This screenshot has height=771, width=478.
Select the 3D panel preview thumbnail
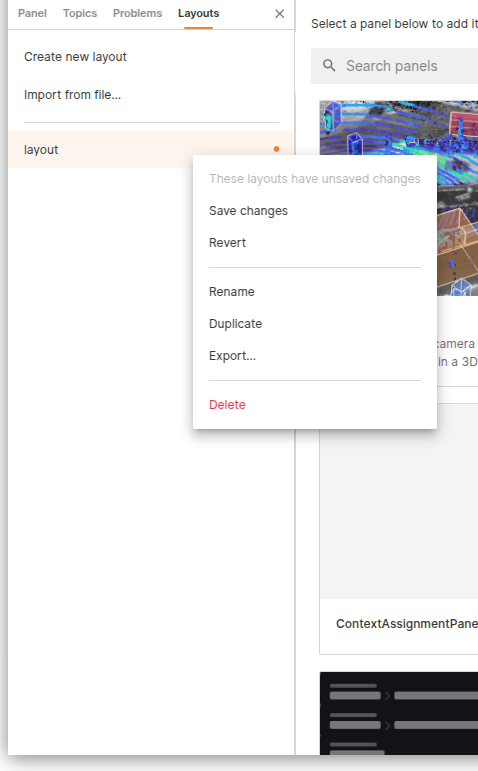tap(399, 198)
